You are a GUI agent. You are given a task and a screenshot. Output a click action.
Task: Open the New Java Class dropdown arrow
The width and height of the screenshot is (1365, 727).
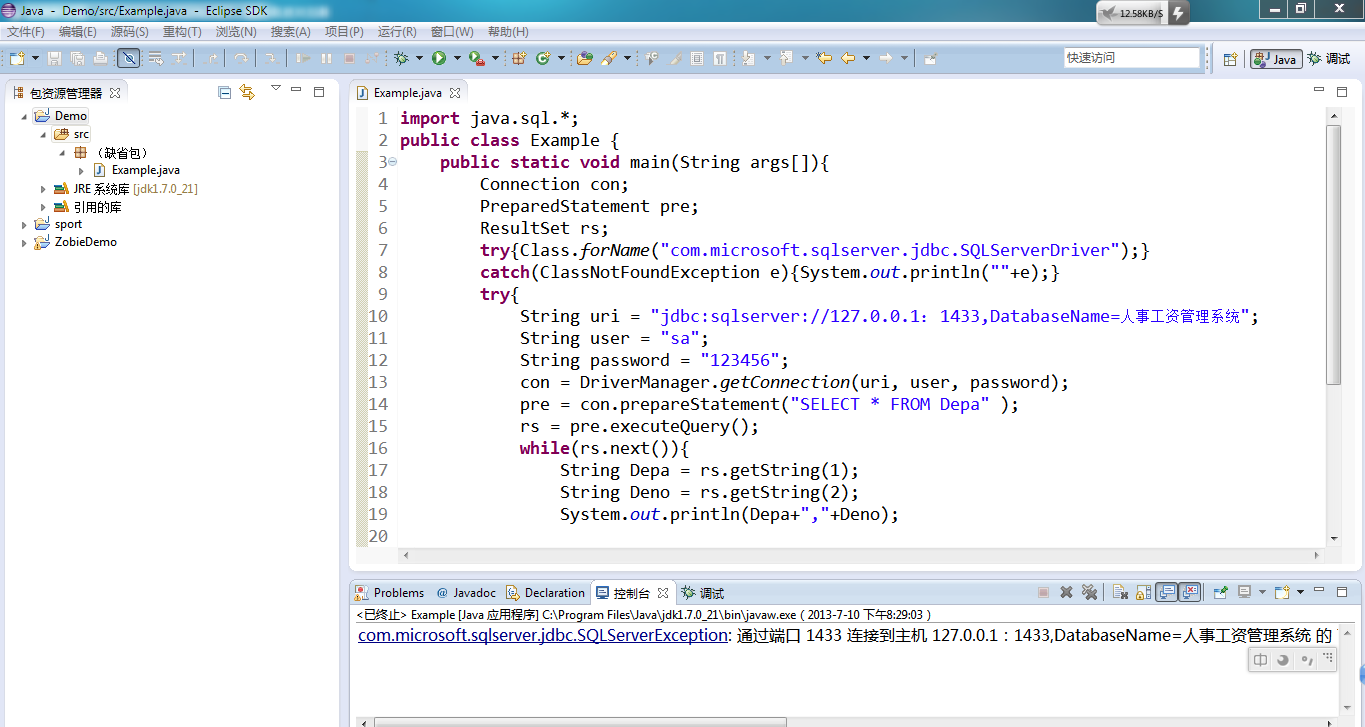click(561, 58)
